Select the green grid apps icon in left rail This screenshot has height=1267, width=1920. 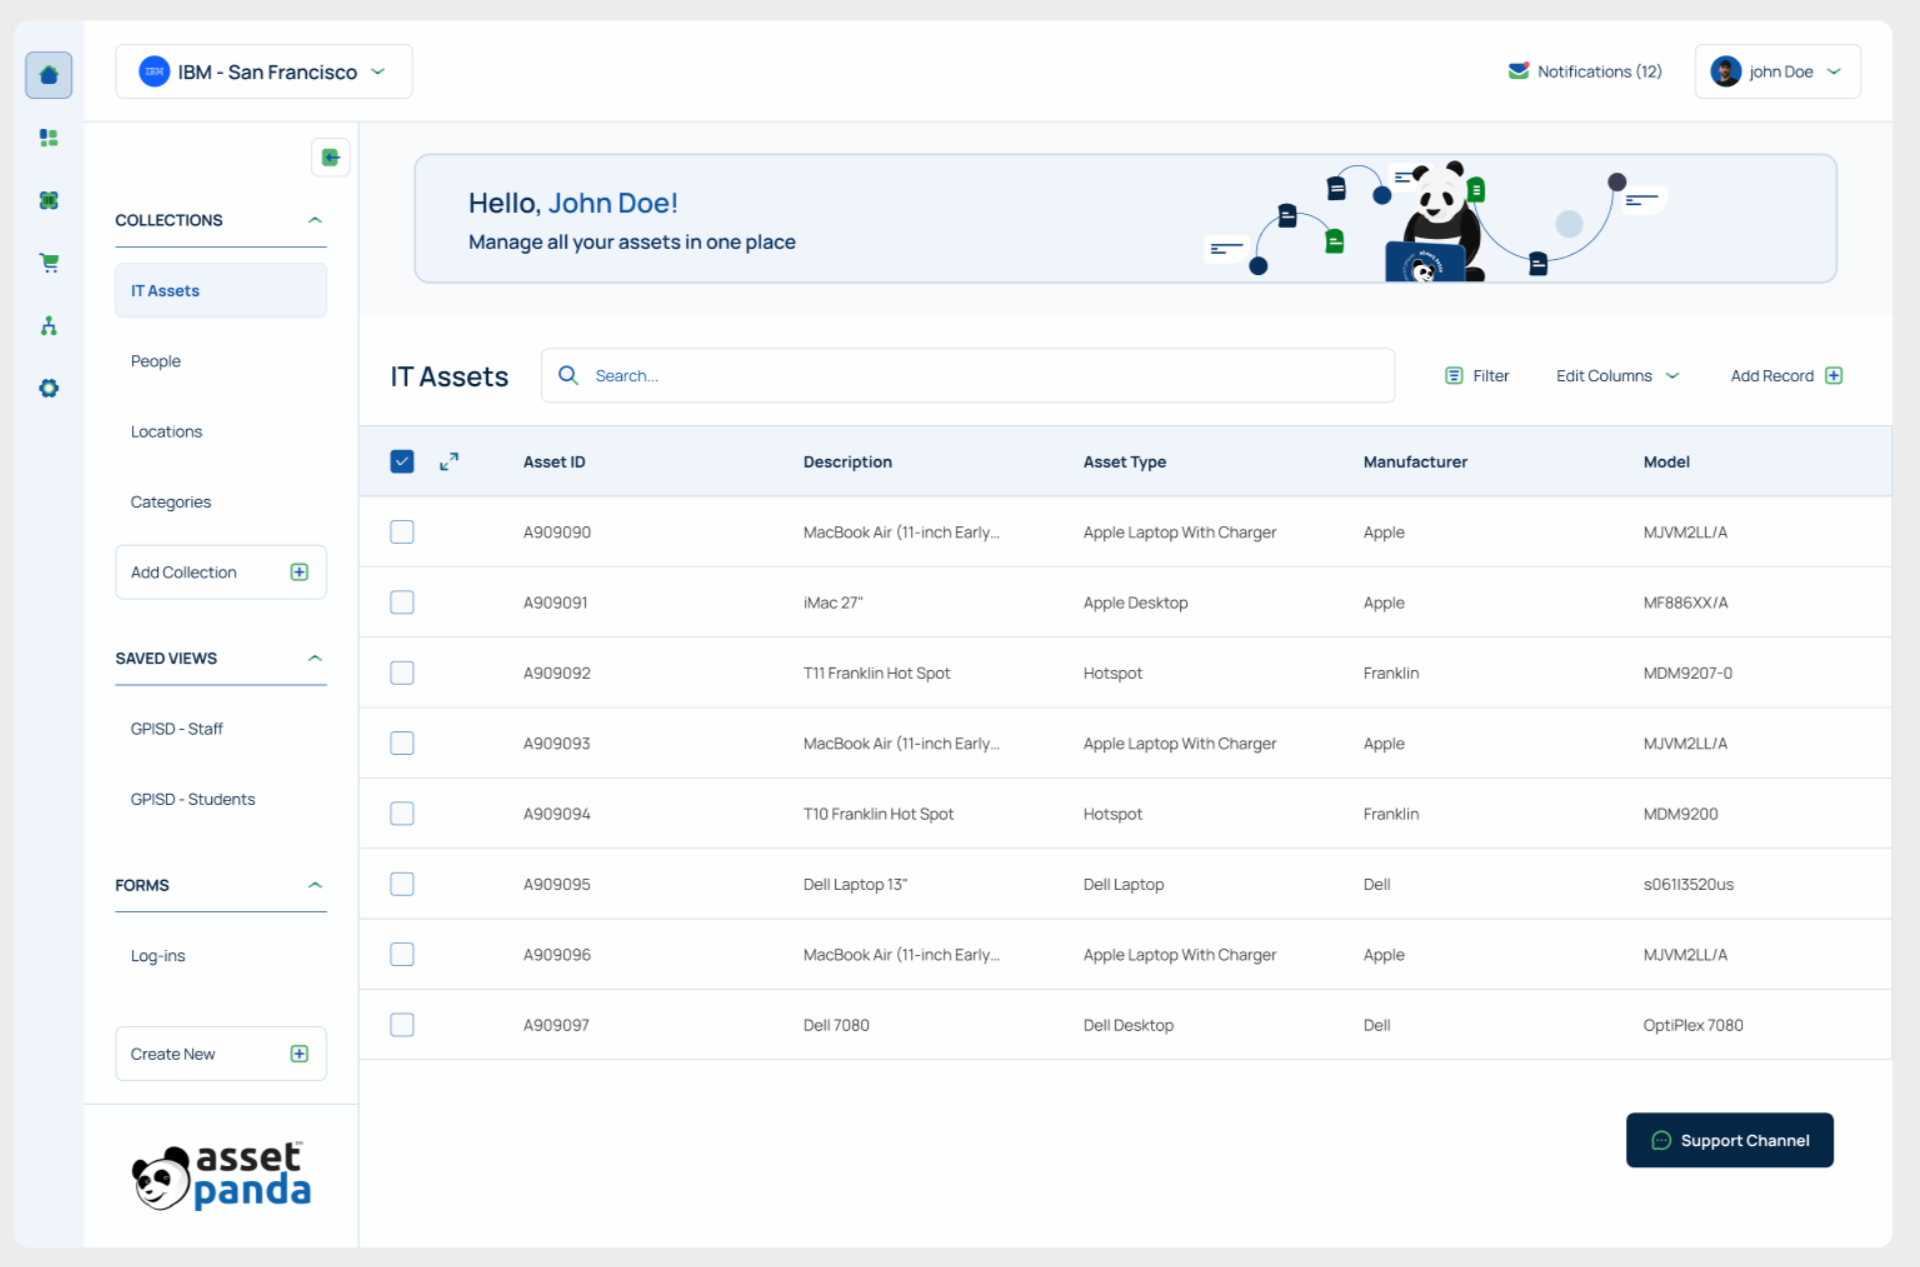48,200
